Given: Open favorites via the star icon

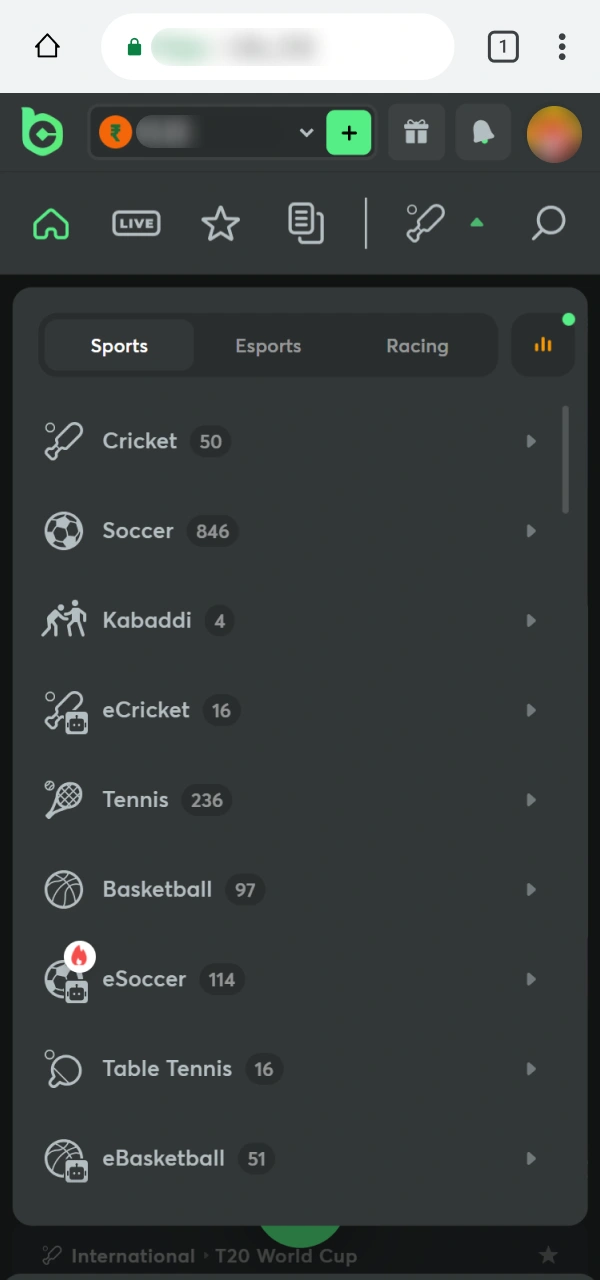Looking at the screenshot, I should point(220,223).
